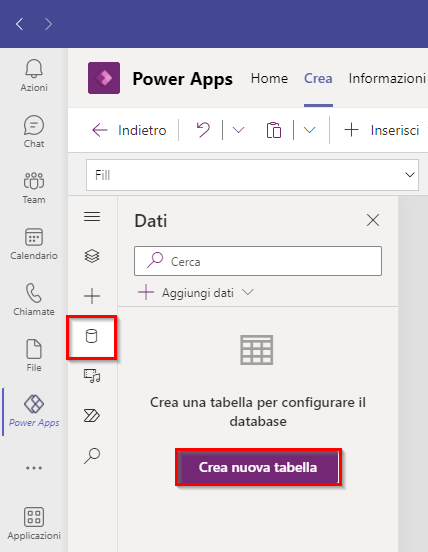
Task: Expand Aggiungi dati dropdown
Action: tap(196, 293)
